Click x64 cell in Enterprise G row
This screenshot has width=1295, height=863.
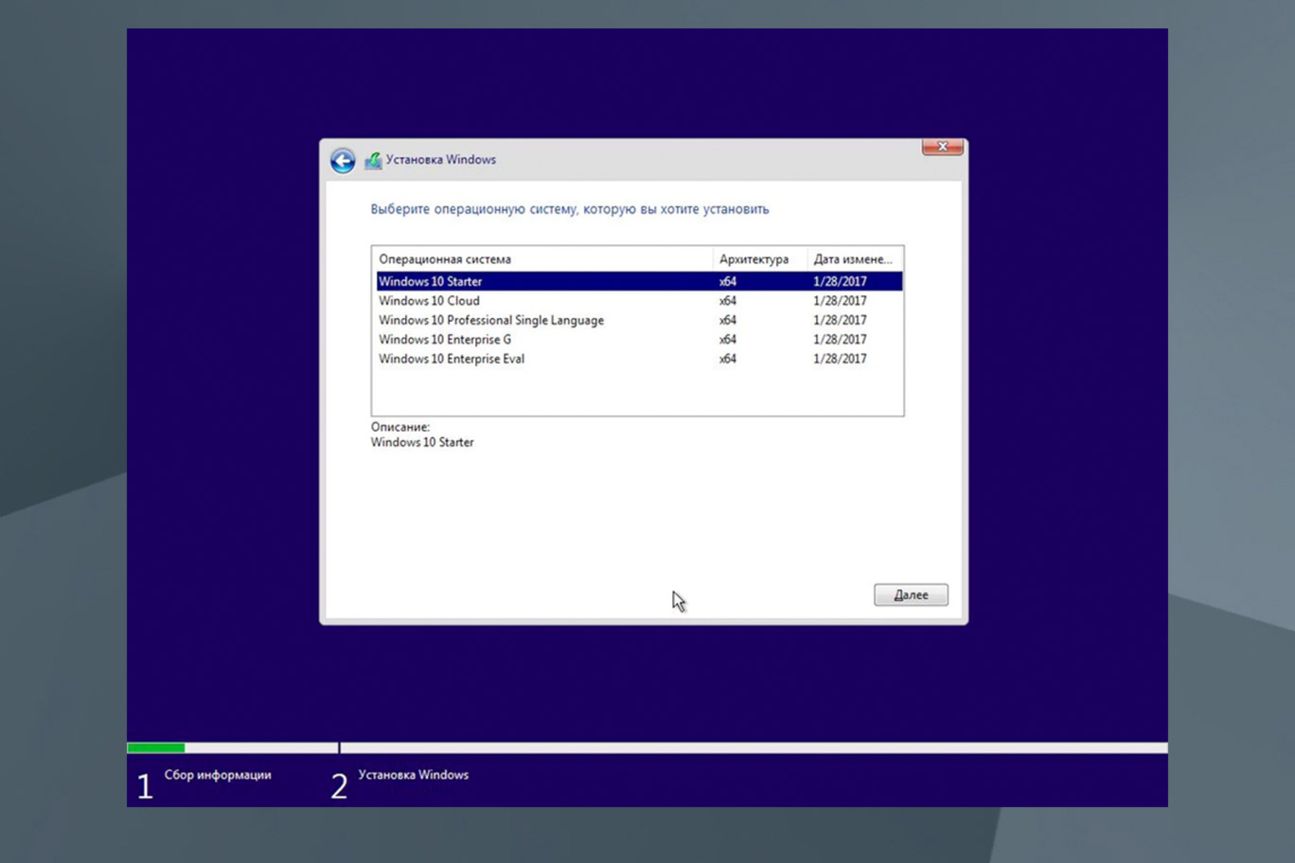tap(728, 339)
